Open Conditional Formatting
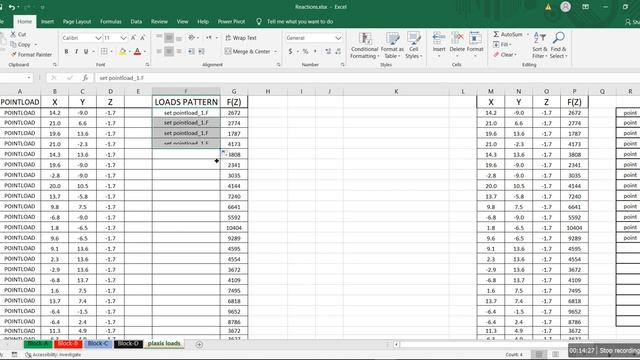 (x=364, y=45)
